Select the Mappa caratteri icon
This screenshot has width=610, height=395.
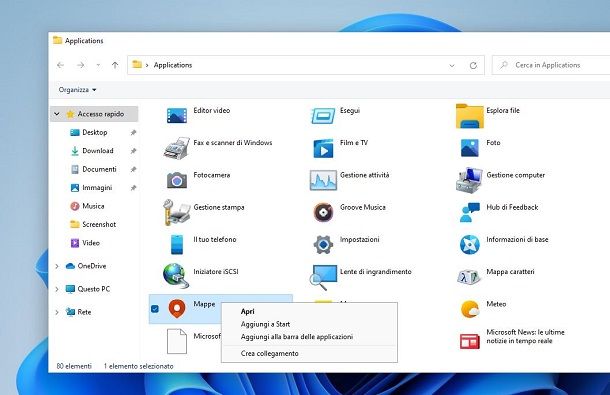pyautogui.click(x=470, y=276)
